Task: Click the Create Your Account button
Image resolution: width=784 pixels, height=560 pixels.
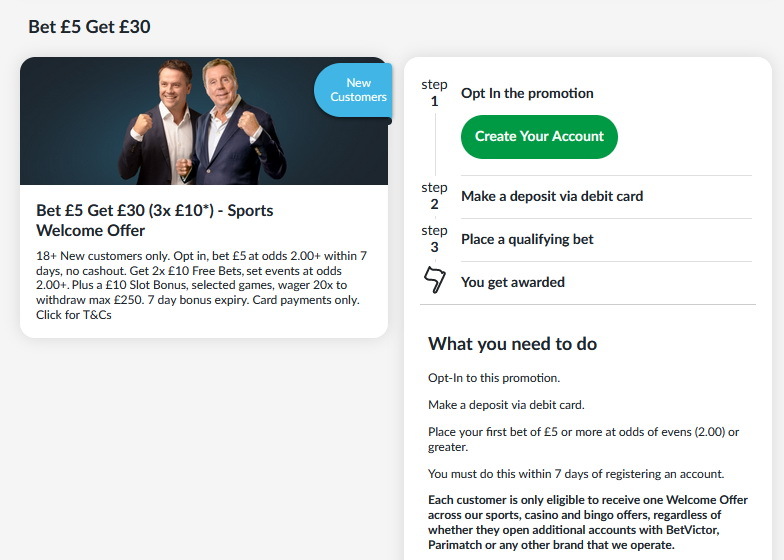Action: (539, 136)
